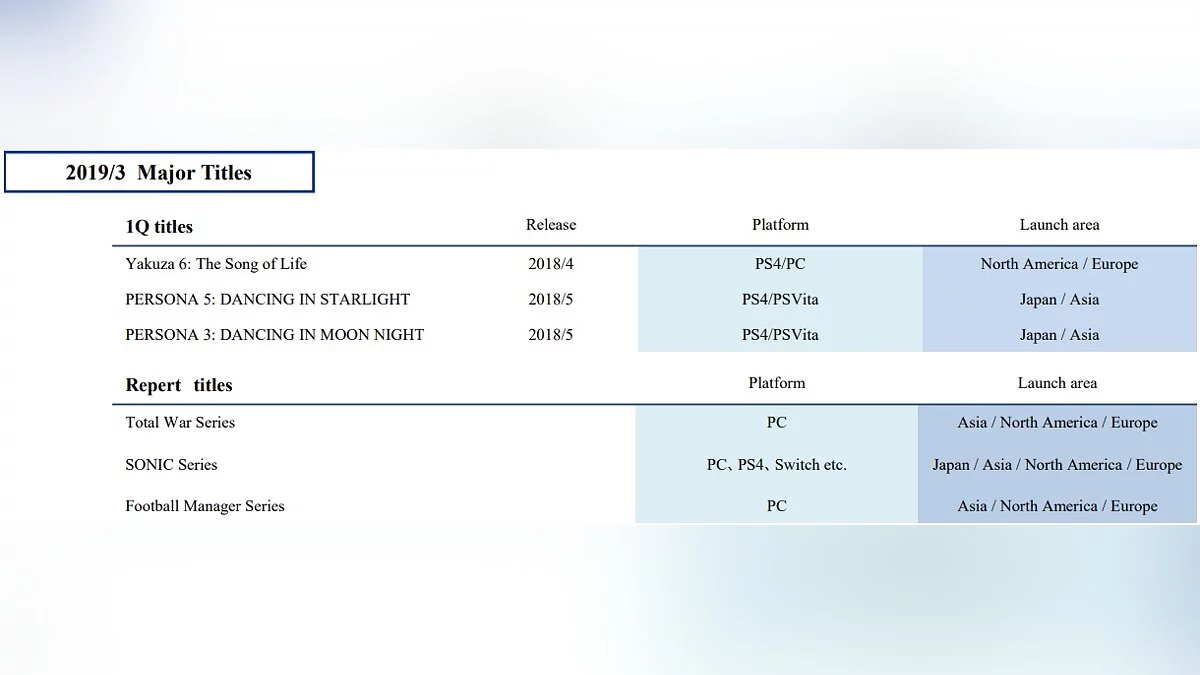Select "PERSONA 3: DANCING IN MOON NIGHT" title
The width and height of the screenshot is (1200, 675).
(x=275, y=335)
